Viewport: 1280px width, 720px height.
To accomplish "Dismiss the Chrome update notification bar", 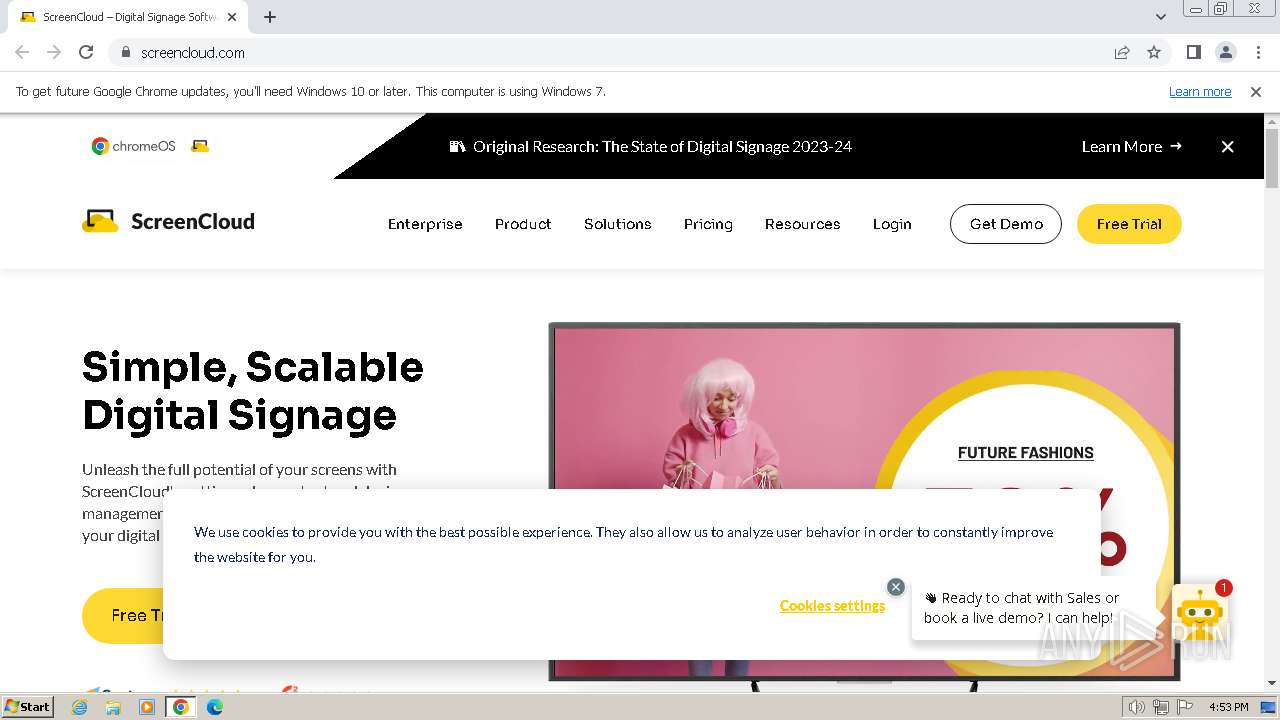I will [x=1256, y=92].
